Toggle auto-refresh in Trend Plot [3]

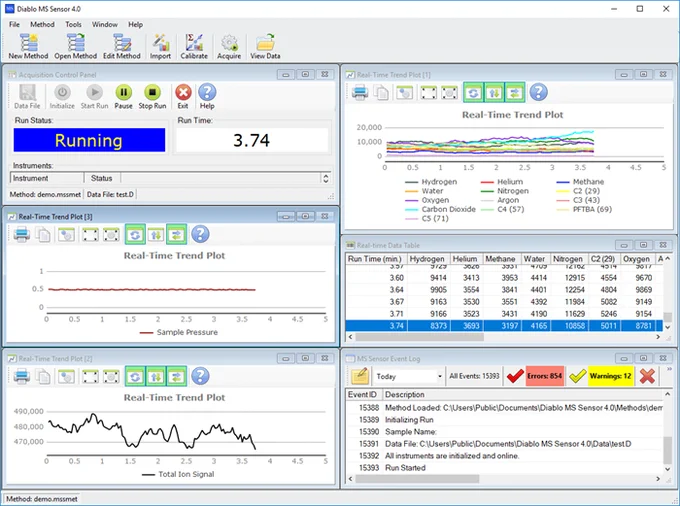135,235
